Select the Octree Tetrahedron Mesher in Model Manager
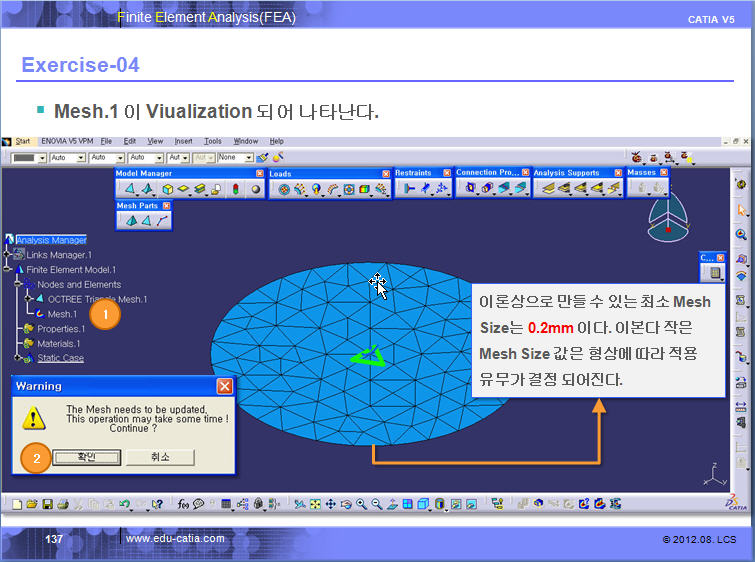 pos(128,189)
